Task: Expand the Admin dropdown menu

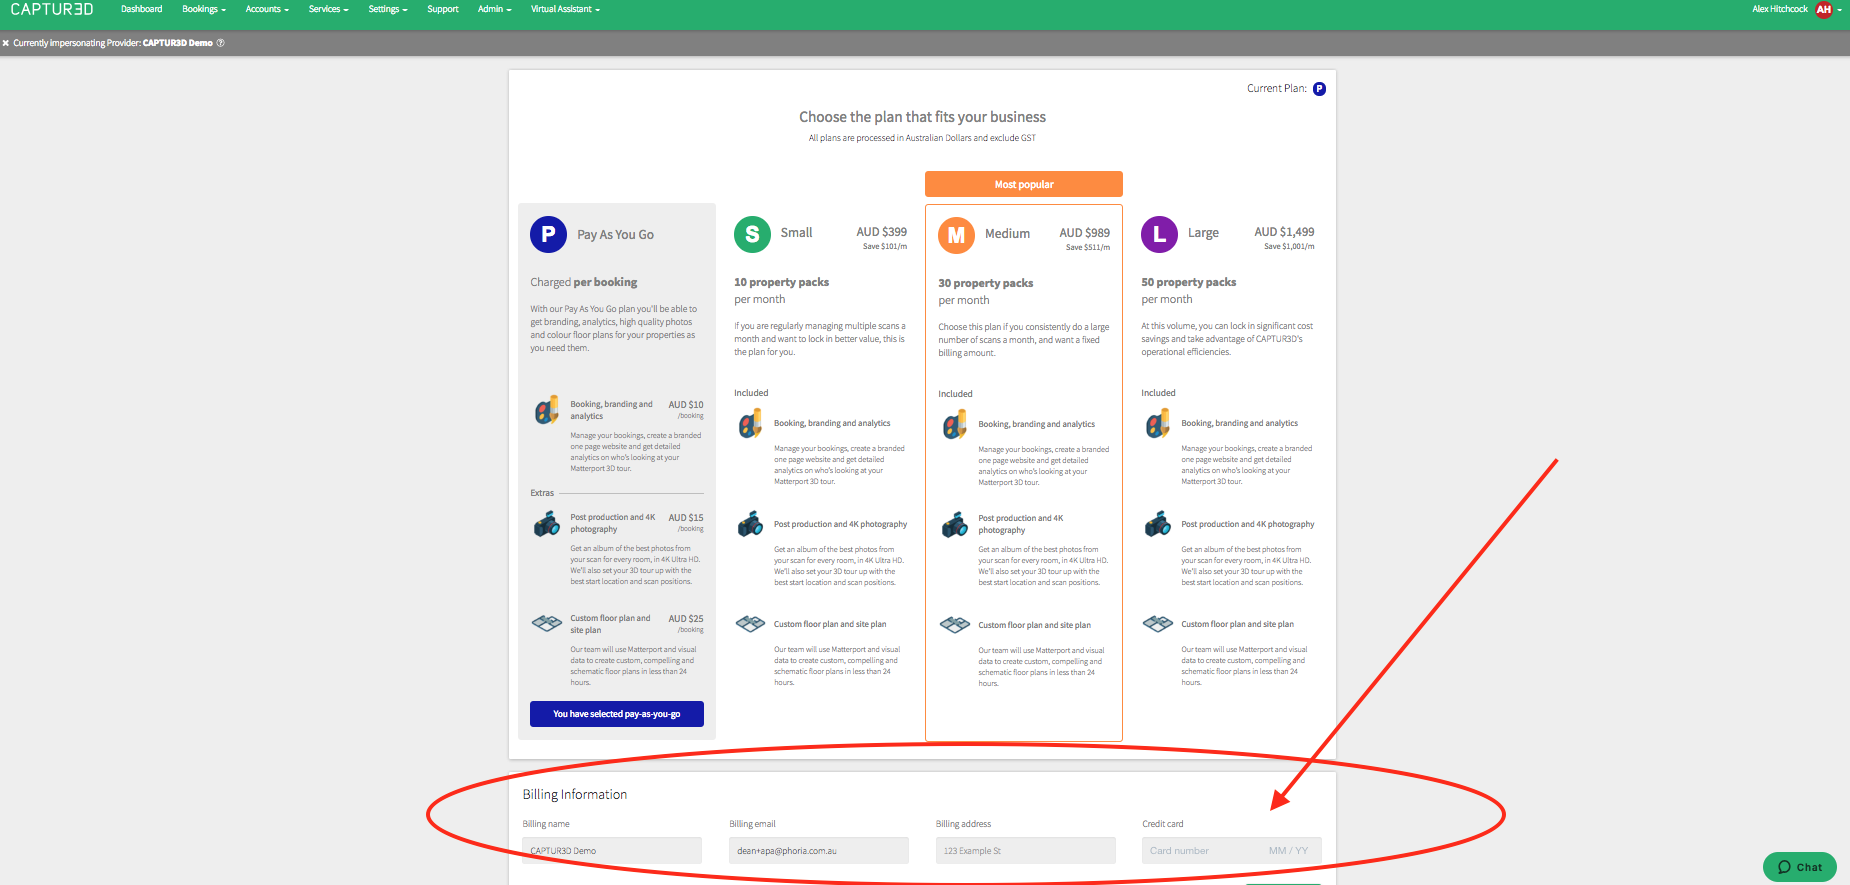Action: (494, 9)
